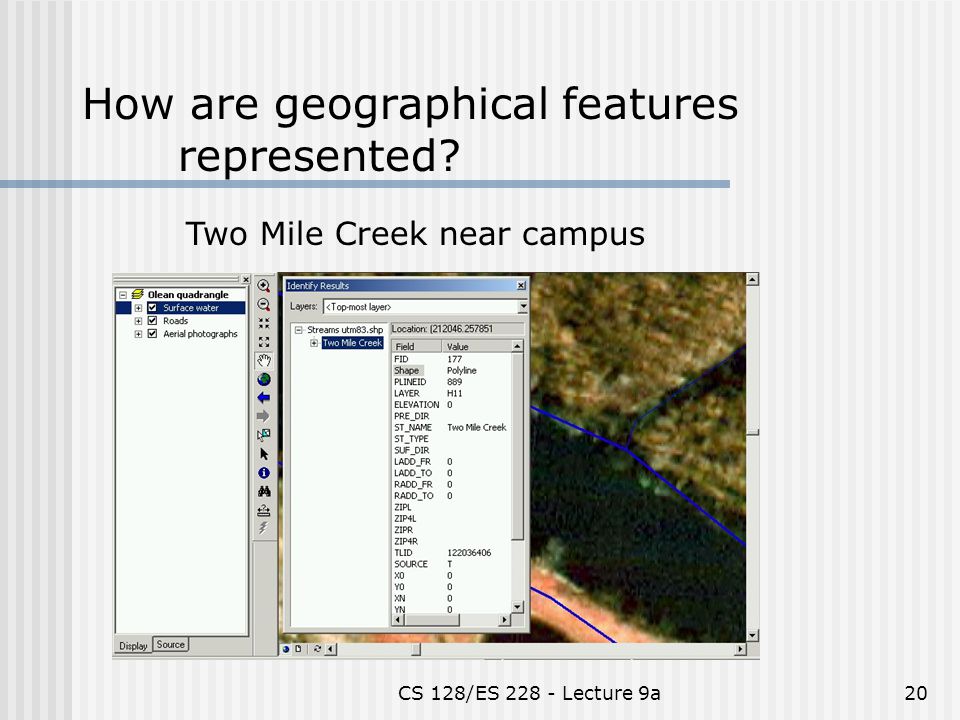
Task: Click the SOURCE field
Action: click(411, 564)
